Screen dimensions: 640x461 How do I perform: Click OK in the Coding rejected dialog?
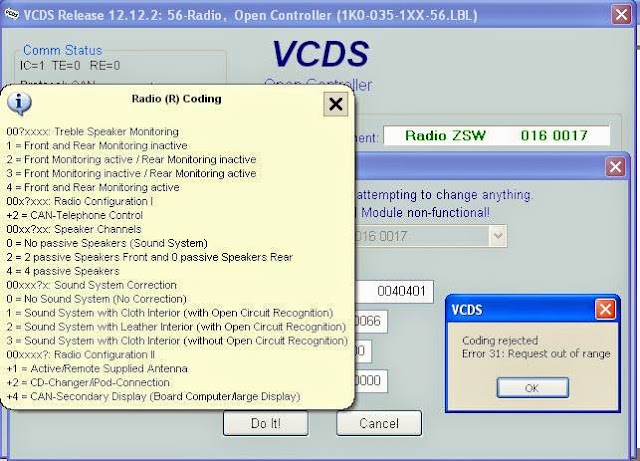(532, 388)
